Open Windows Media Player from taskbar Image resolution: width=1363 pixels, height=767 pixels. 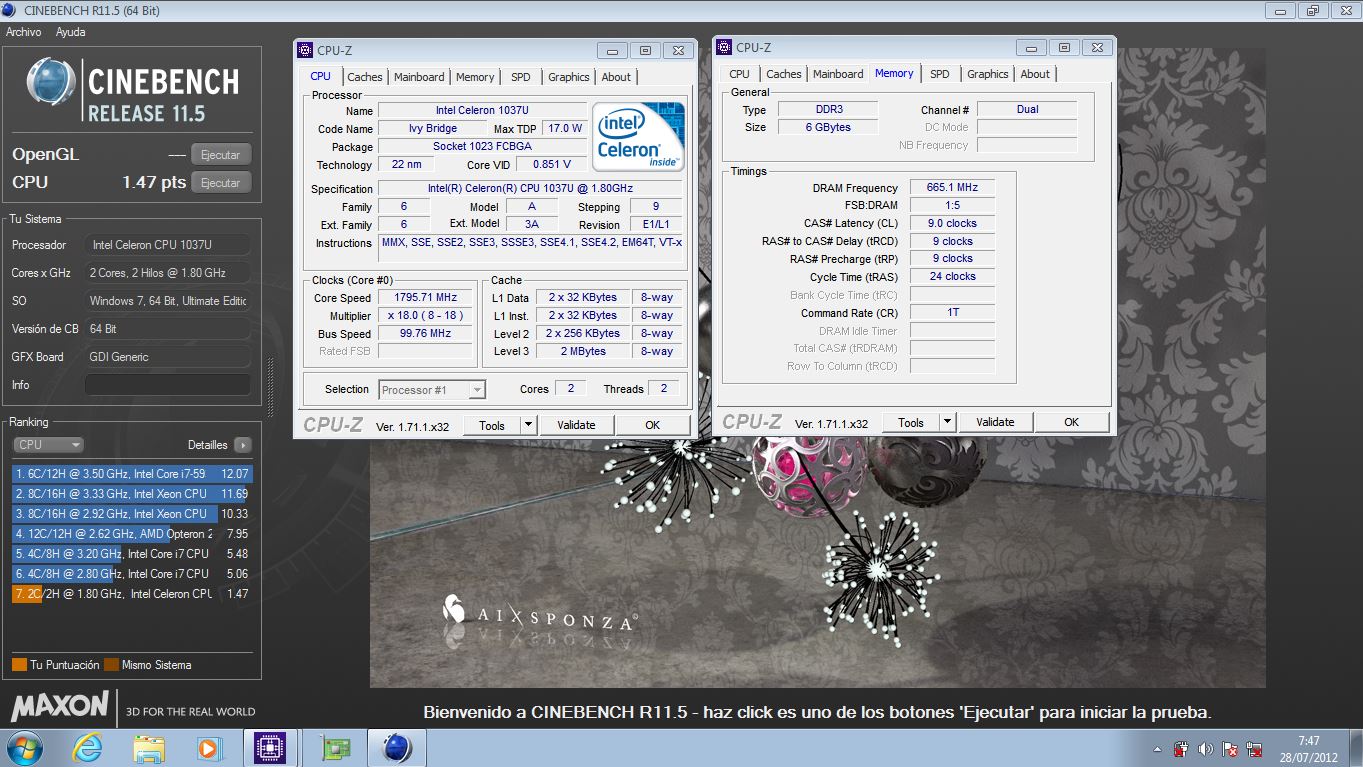coord(209,748)
